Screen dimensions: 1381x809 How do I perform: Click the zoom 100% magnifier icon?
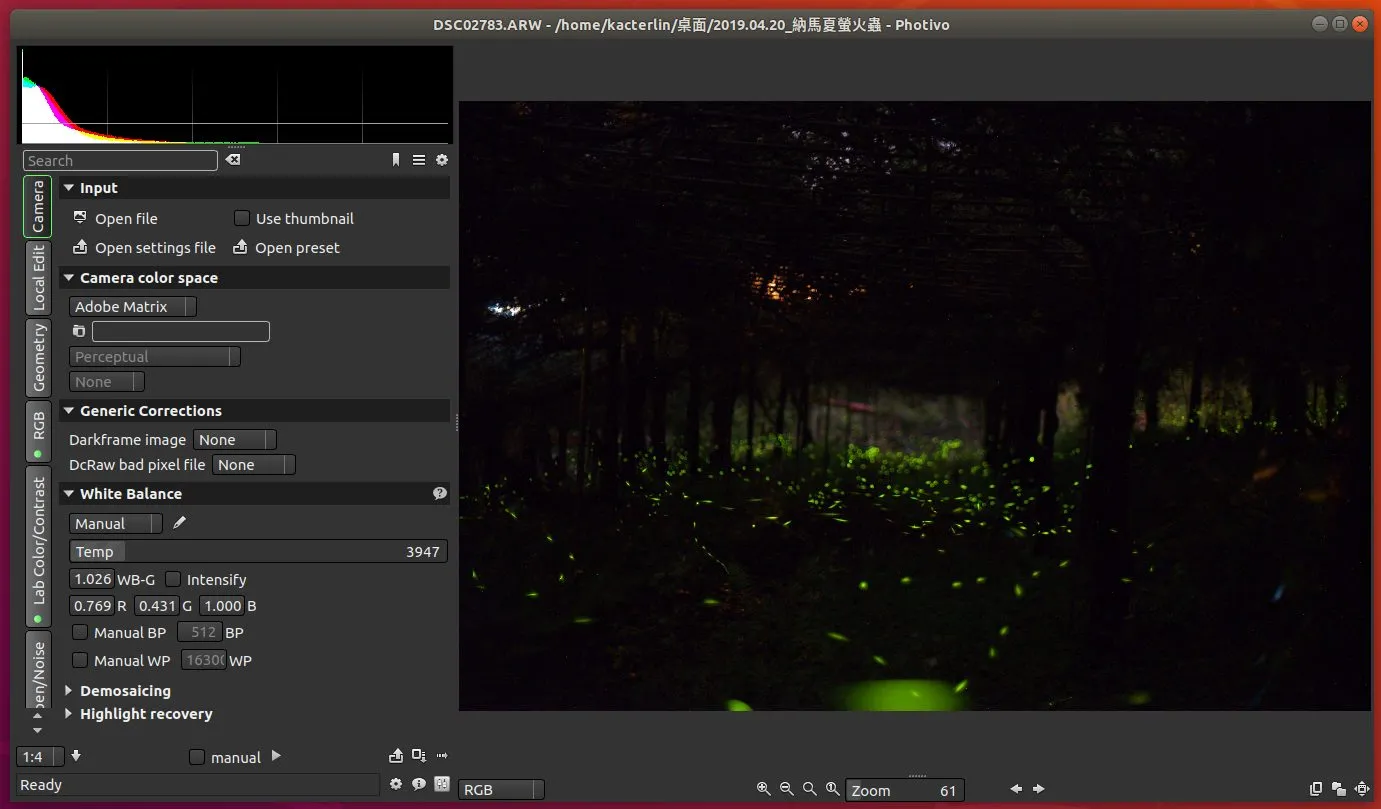(x=833, y=789)
